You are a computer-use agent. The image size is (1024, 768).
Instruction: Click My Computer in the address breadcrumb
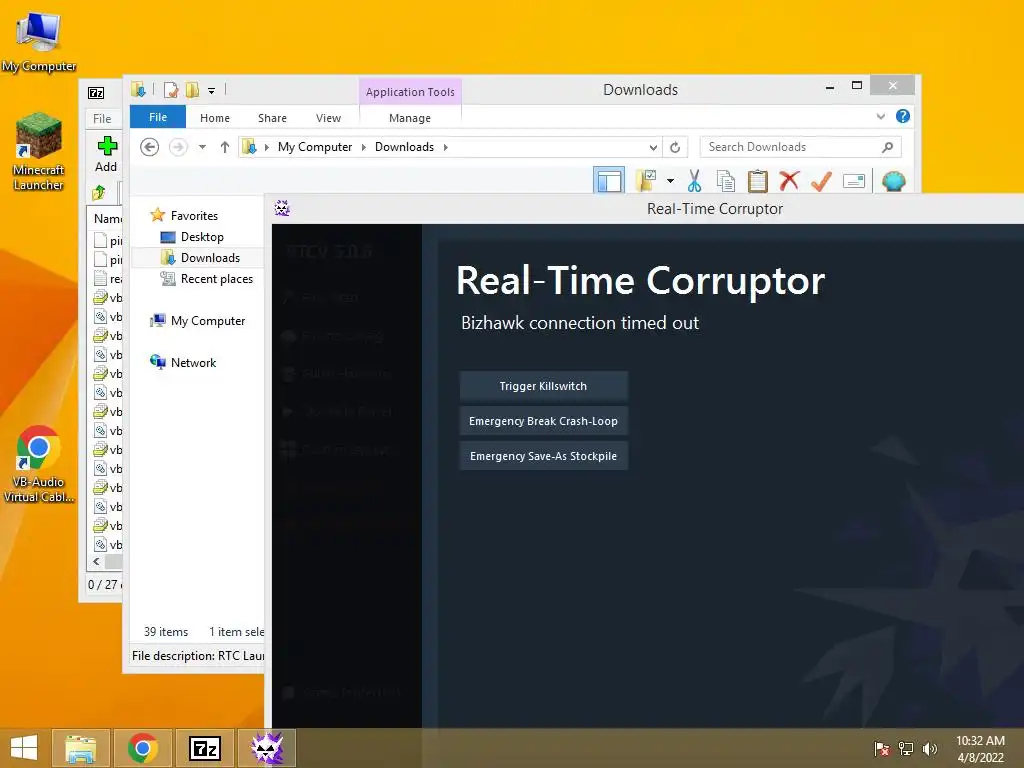(x=315, y=147)
